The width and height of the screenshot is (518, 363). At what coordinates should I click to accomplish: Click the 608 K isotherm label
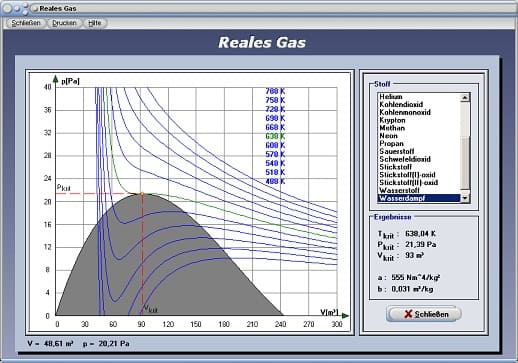[x=275, y=145]
